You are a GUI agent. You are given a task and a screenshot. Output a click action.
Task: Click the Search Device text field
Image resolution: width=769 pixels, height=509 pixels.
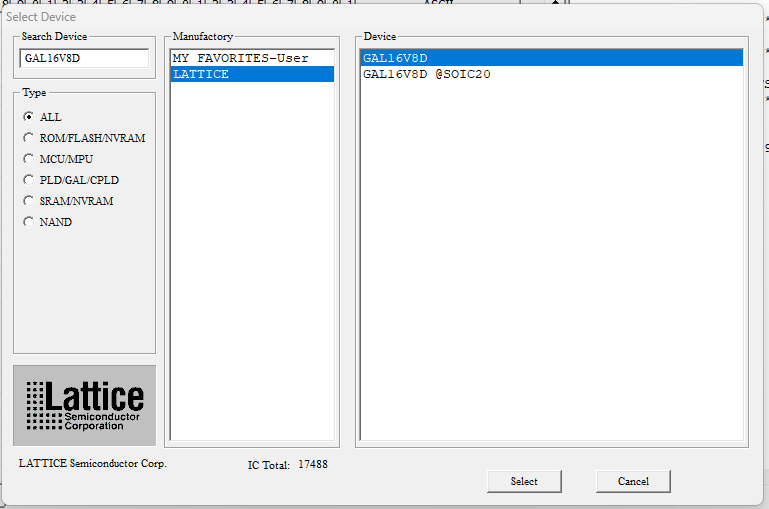click(x=84, y=58)
